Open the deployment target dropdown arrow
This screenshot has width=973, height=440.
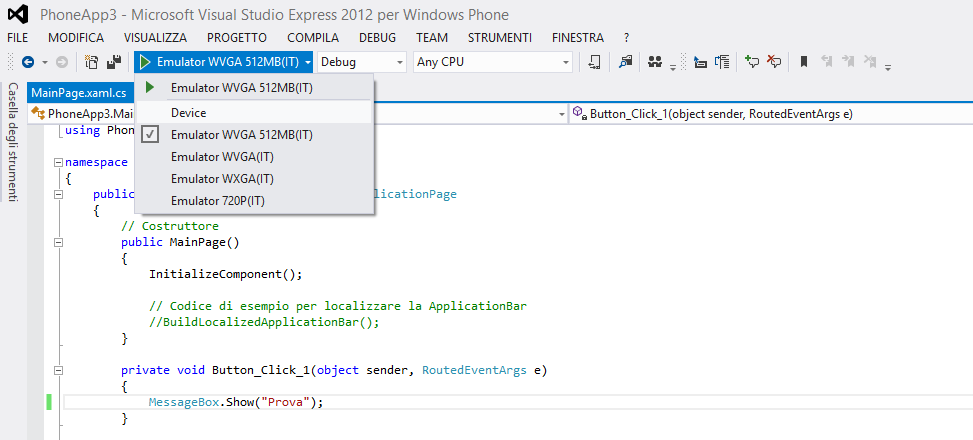[308, 63]
